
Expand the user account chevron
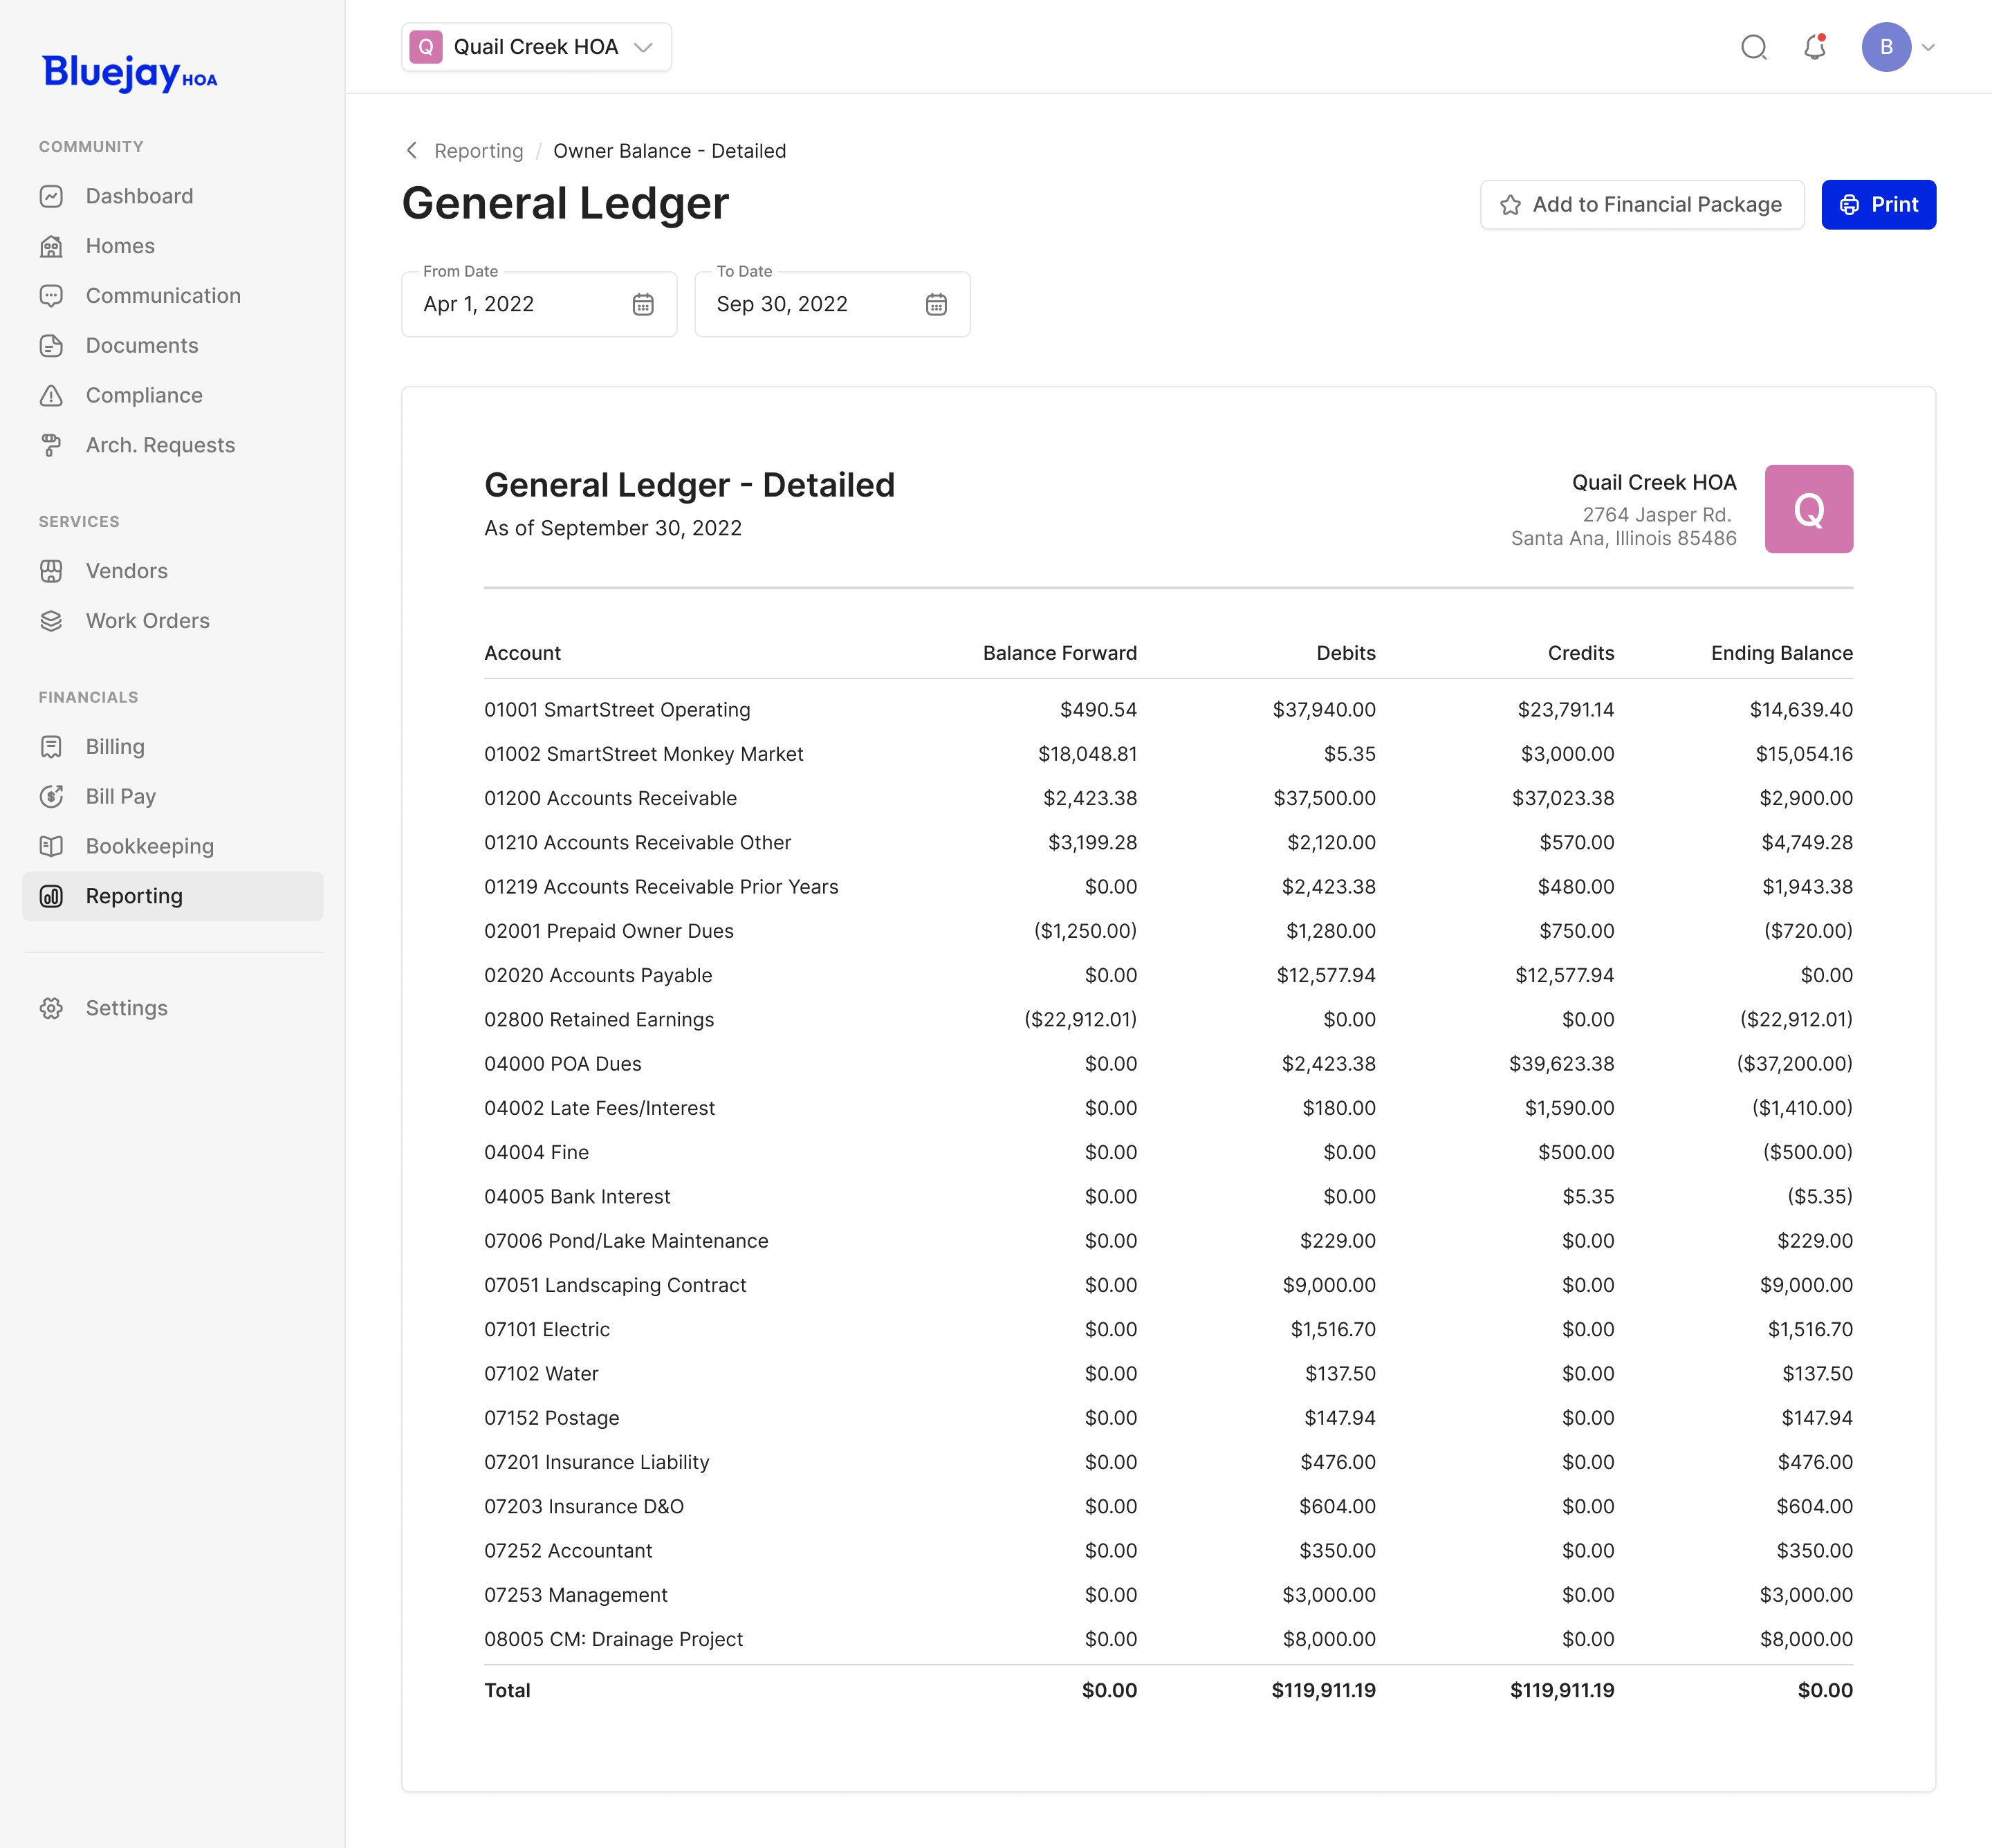[1929, 47]
